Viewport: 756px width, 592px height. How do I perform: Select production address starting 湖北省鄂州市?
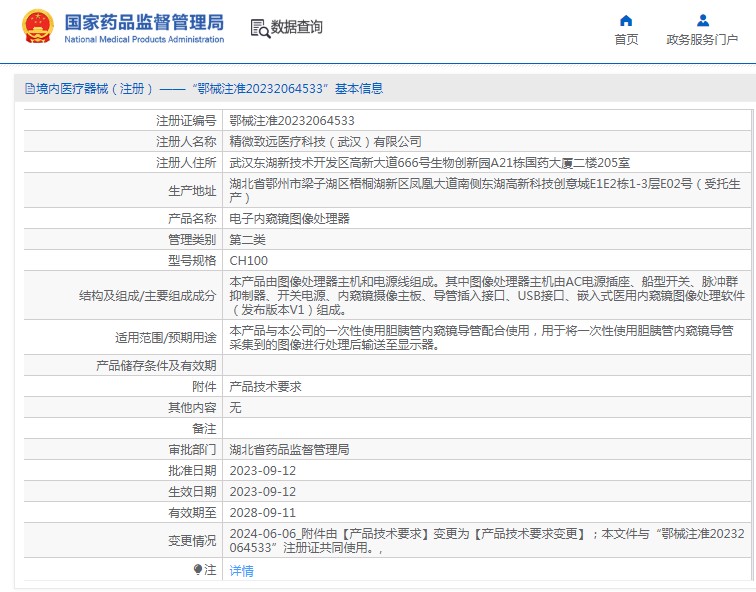pyautogui.click(x=485, y=190)
